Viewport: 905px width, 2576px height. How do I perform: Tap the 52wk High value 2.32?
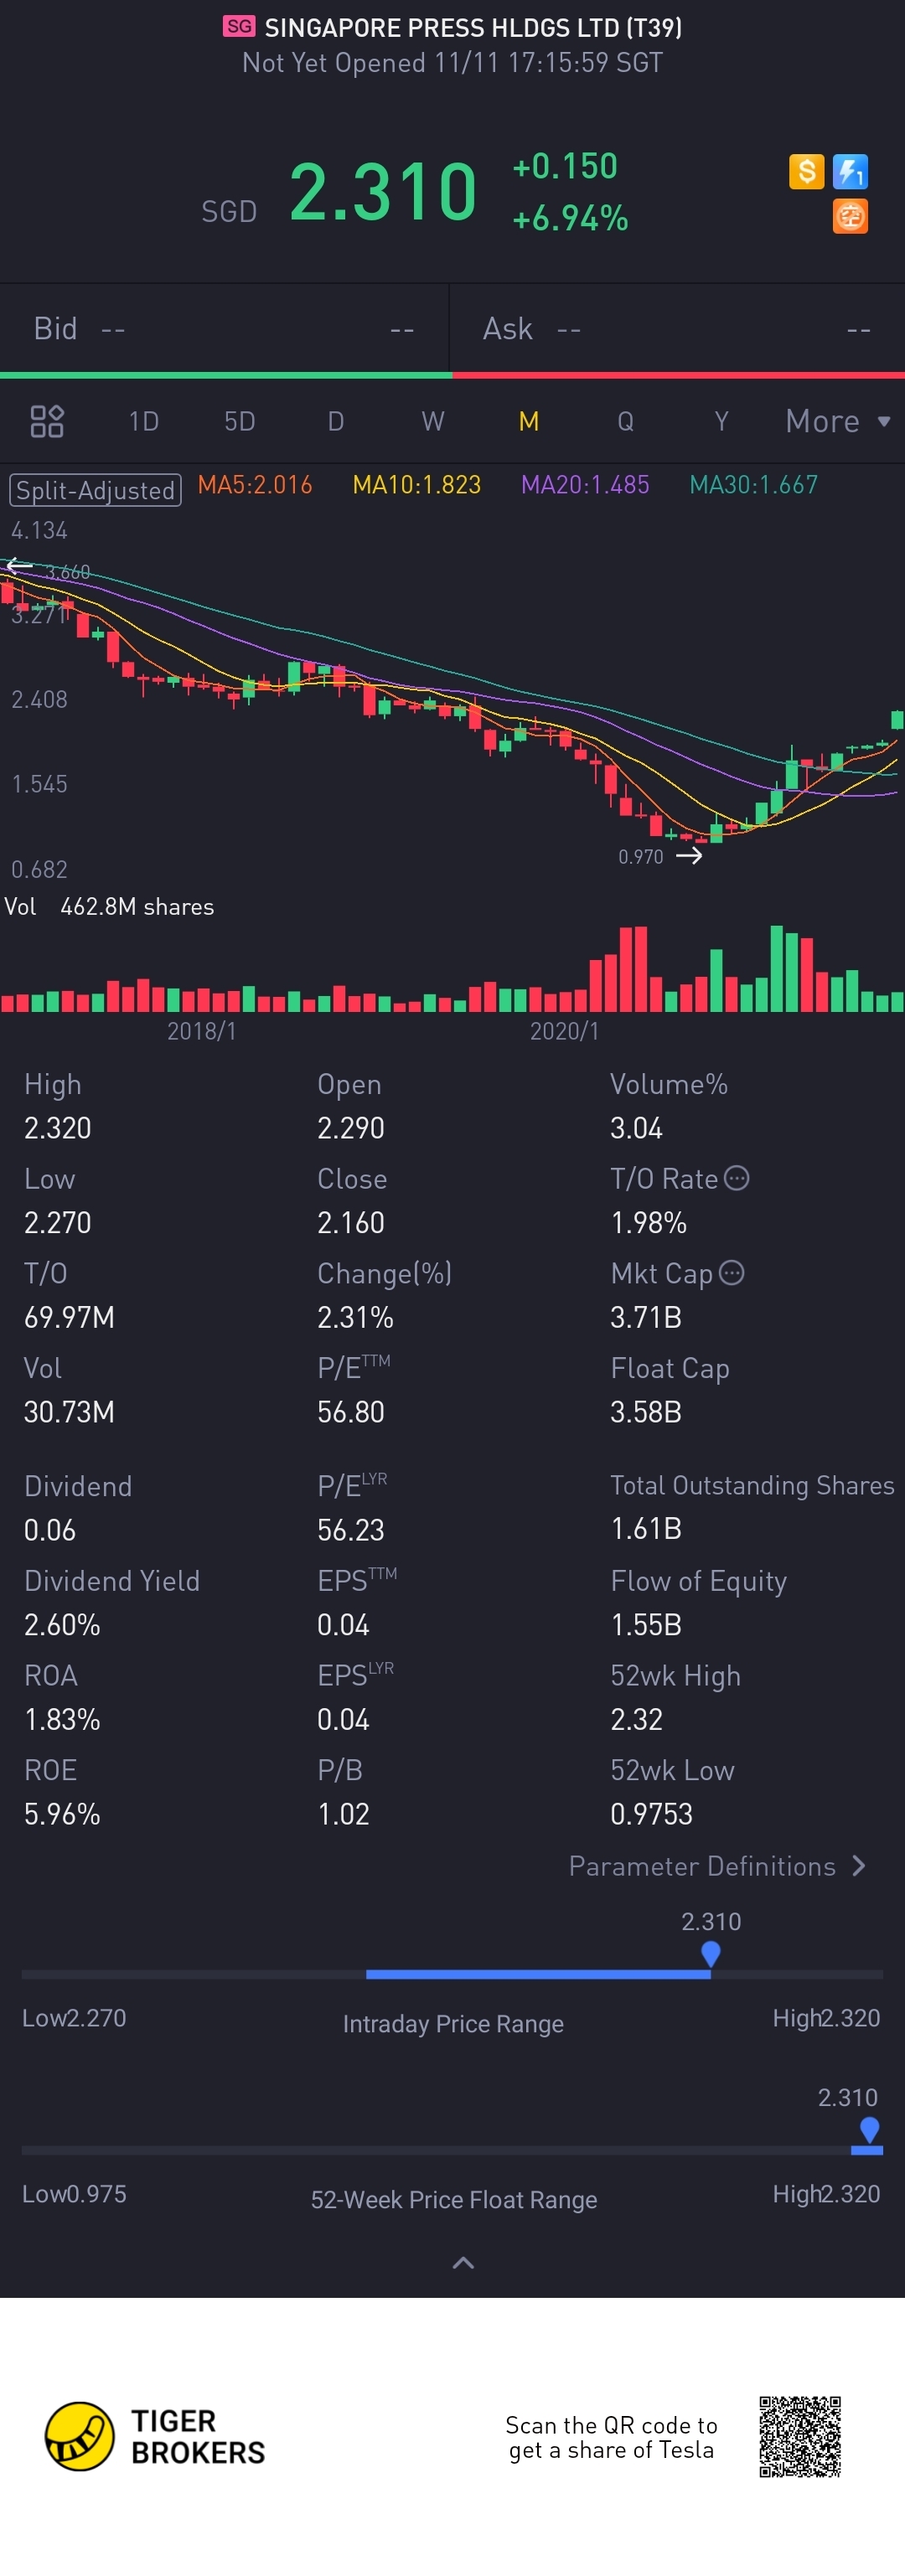(x=636, y=1719)
